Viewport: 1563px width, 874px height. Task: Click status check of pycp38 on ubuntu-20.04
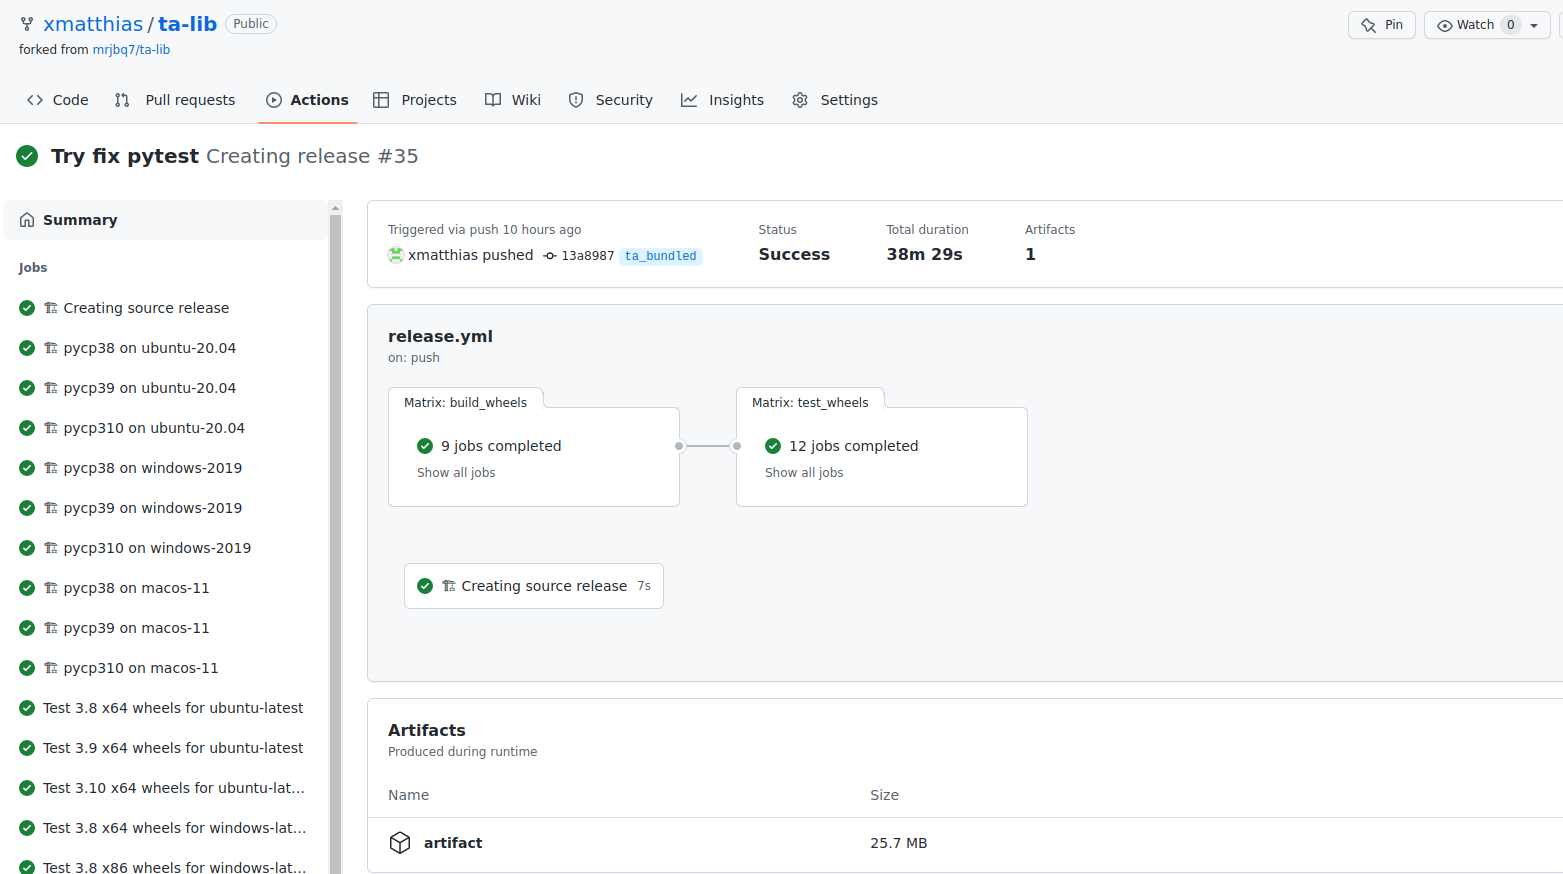(x=27, y=348)
